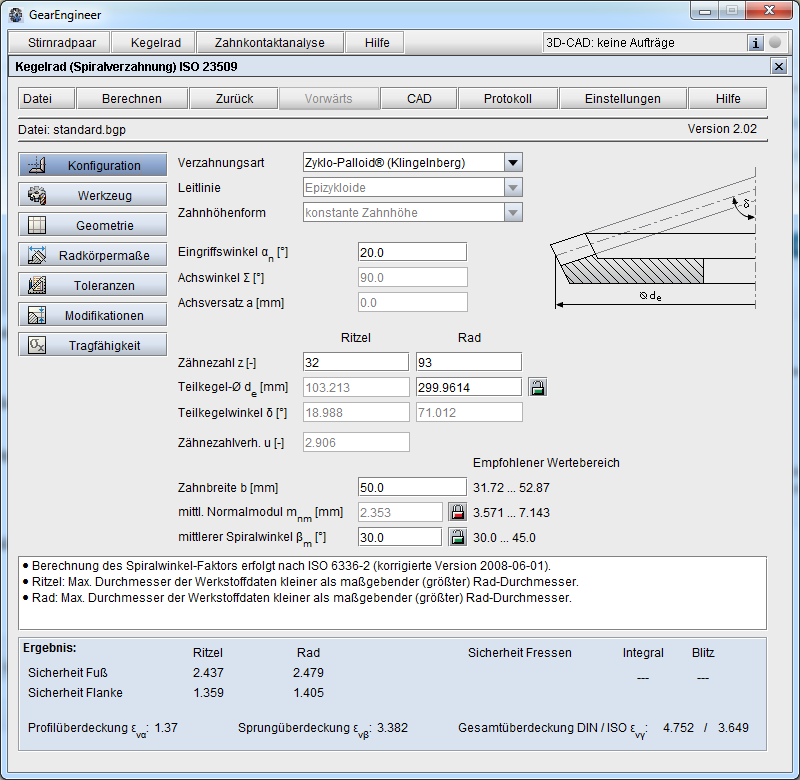Screen dimensions: 800x780
Task: Click the mittlerer Spiralwinkel input field
Action: (400, 537)
